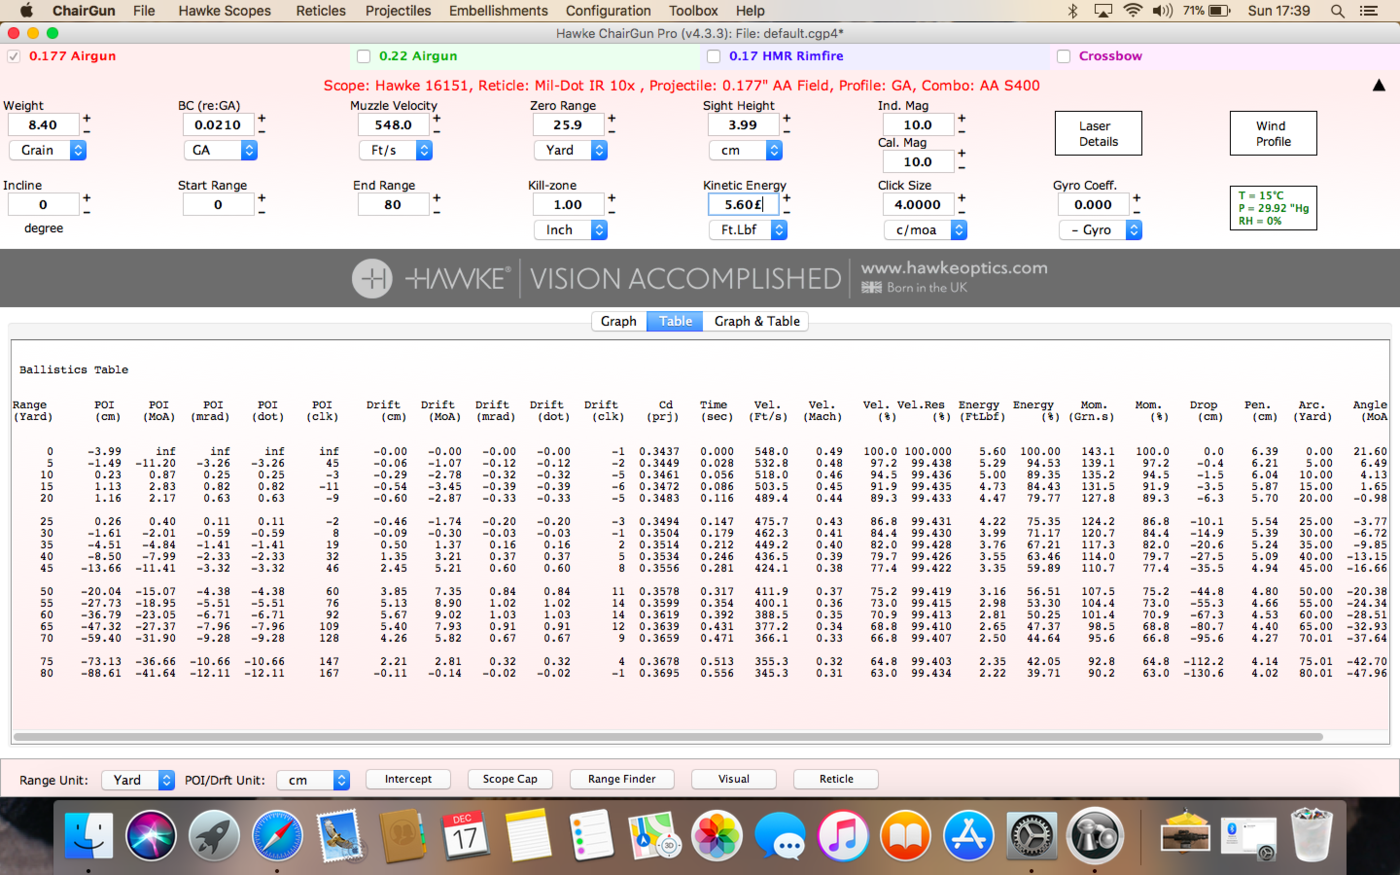Open Launchpad rocket icon in dock
1400x875 pixels.
(x=214, y=836)
